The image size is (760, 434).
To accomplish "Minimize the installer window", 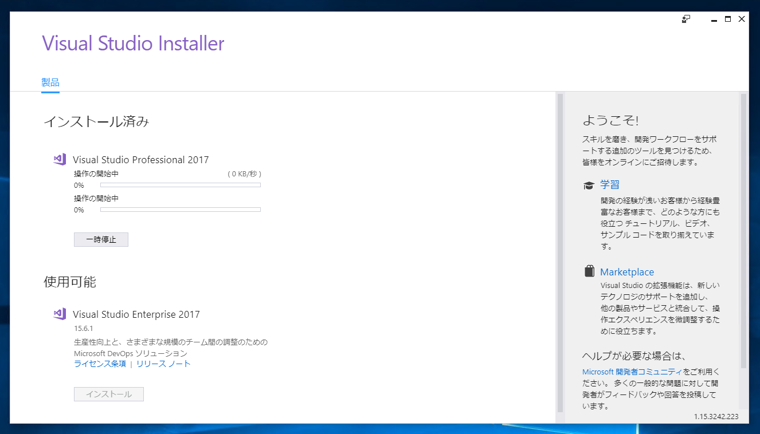I will pyautogui.click(x=713, y=19).
